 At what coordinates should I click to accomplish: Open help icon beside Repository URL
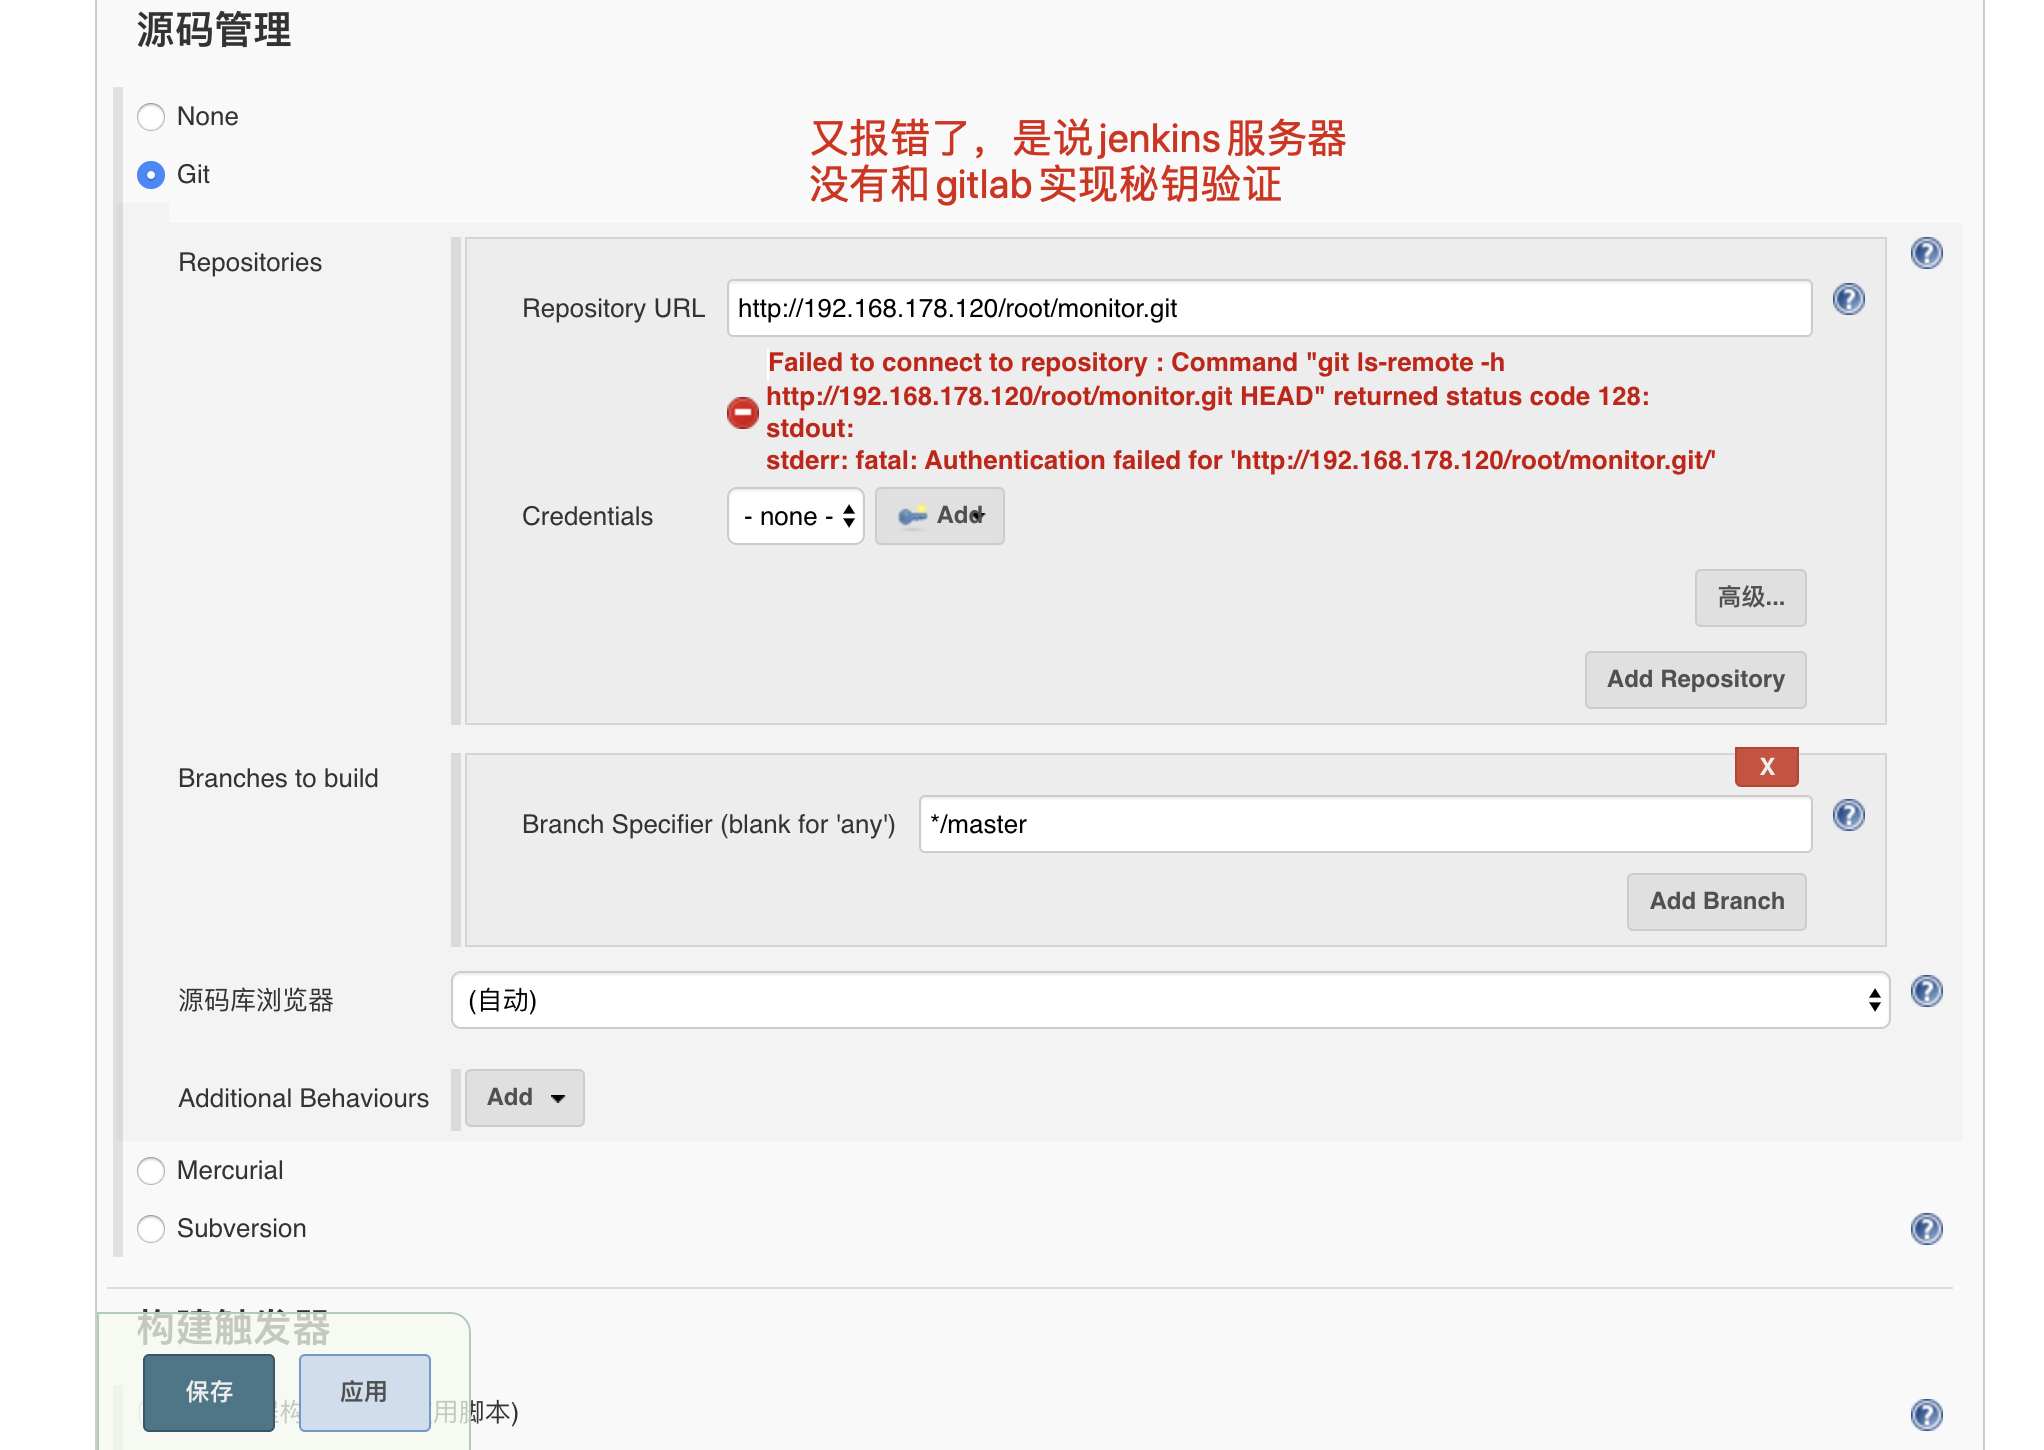1848,299
